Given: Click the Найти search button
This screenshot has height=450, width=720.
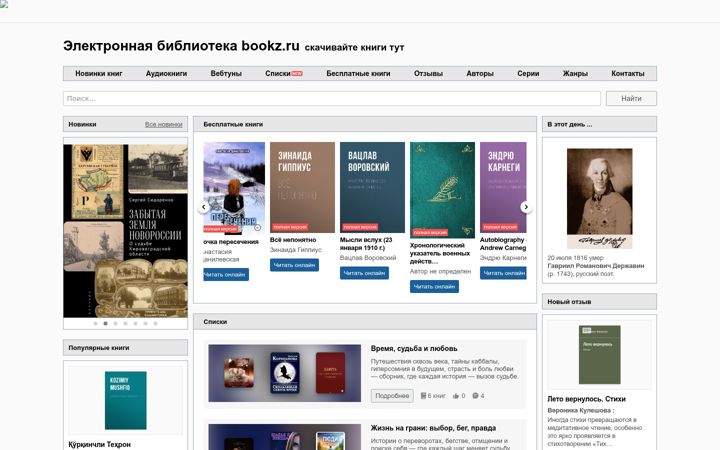Looking at the screenshot, I should click(631, 98).
